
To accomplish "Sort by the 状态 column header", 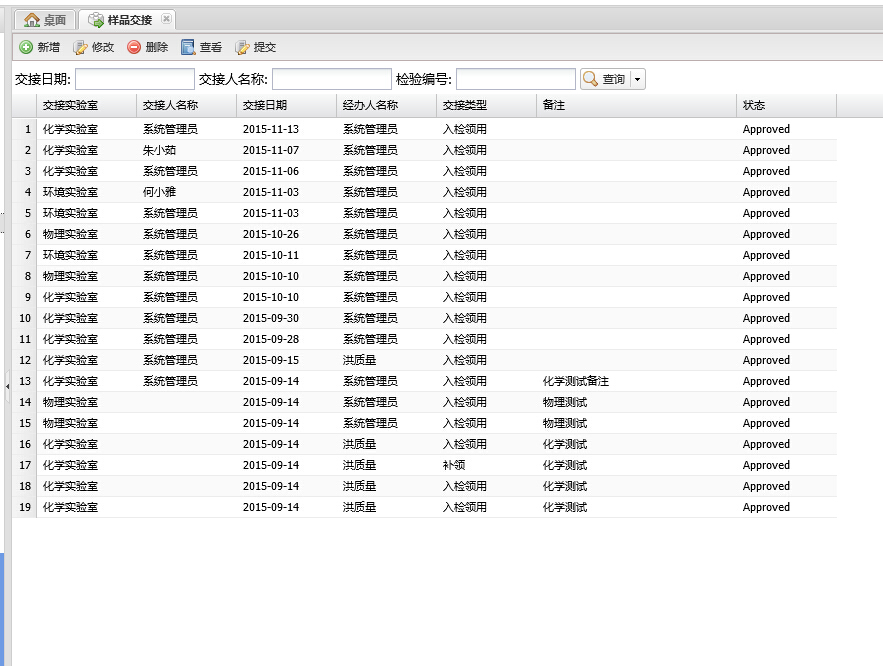I will [x=754, y=105].
